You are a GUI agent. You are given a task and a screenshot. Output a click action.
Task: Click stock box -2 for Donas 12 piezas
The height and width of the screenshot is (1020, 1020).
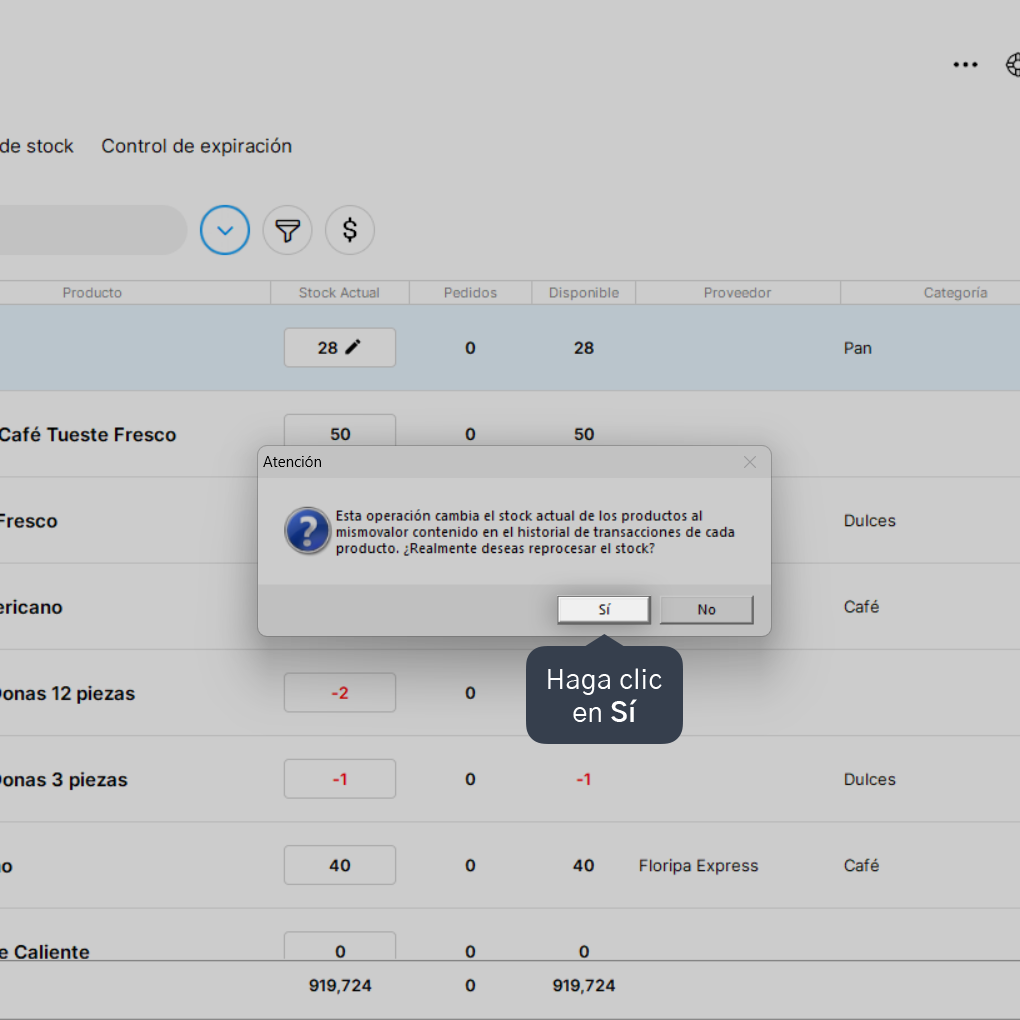pos(340,693)
